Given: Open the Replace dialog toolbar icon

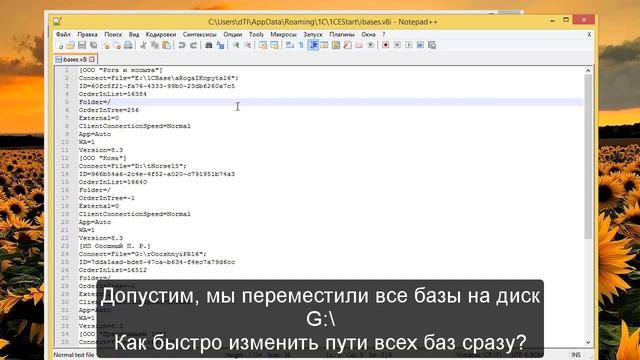Looking at the screenshot, I should (220, 45).
